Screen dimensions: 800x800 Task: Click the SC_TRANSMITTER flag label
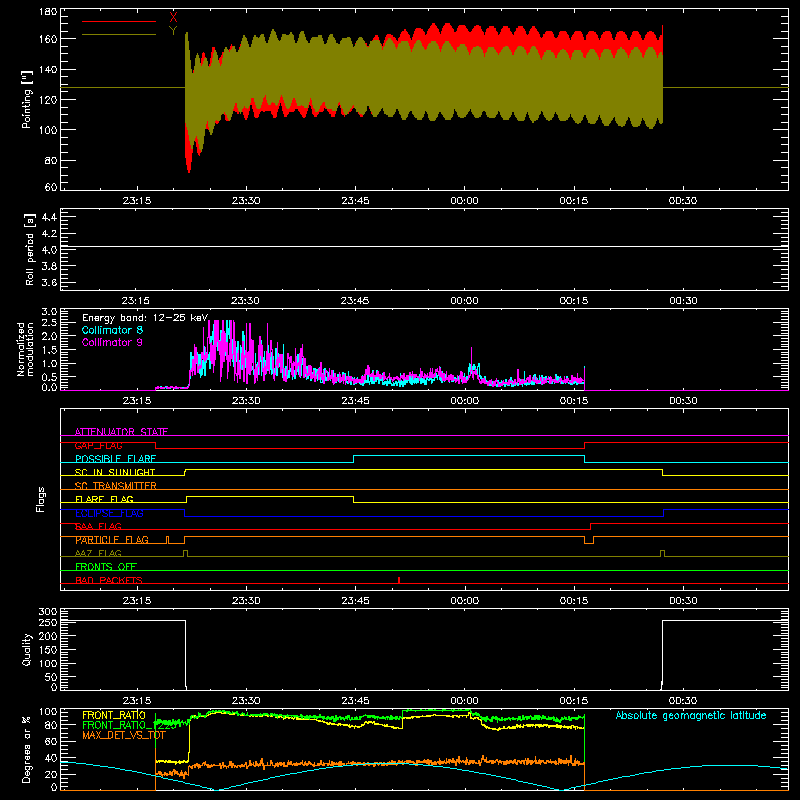coord(116,486)
